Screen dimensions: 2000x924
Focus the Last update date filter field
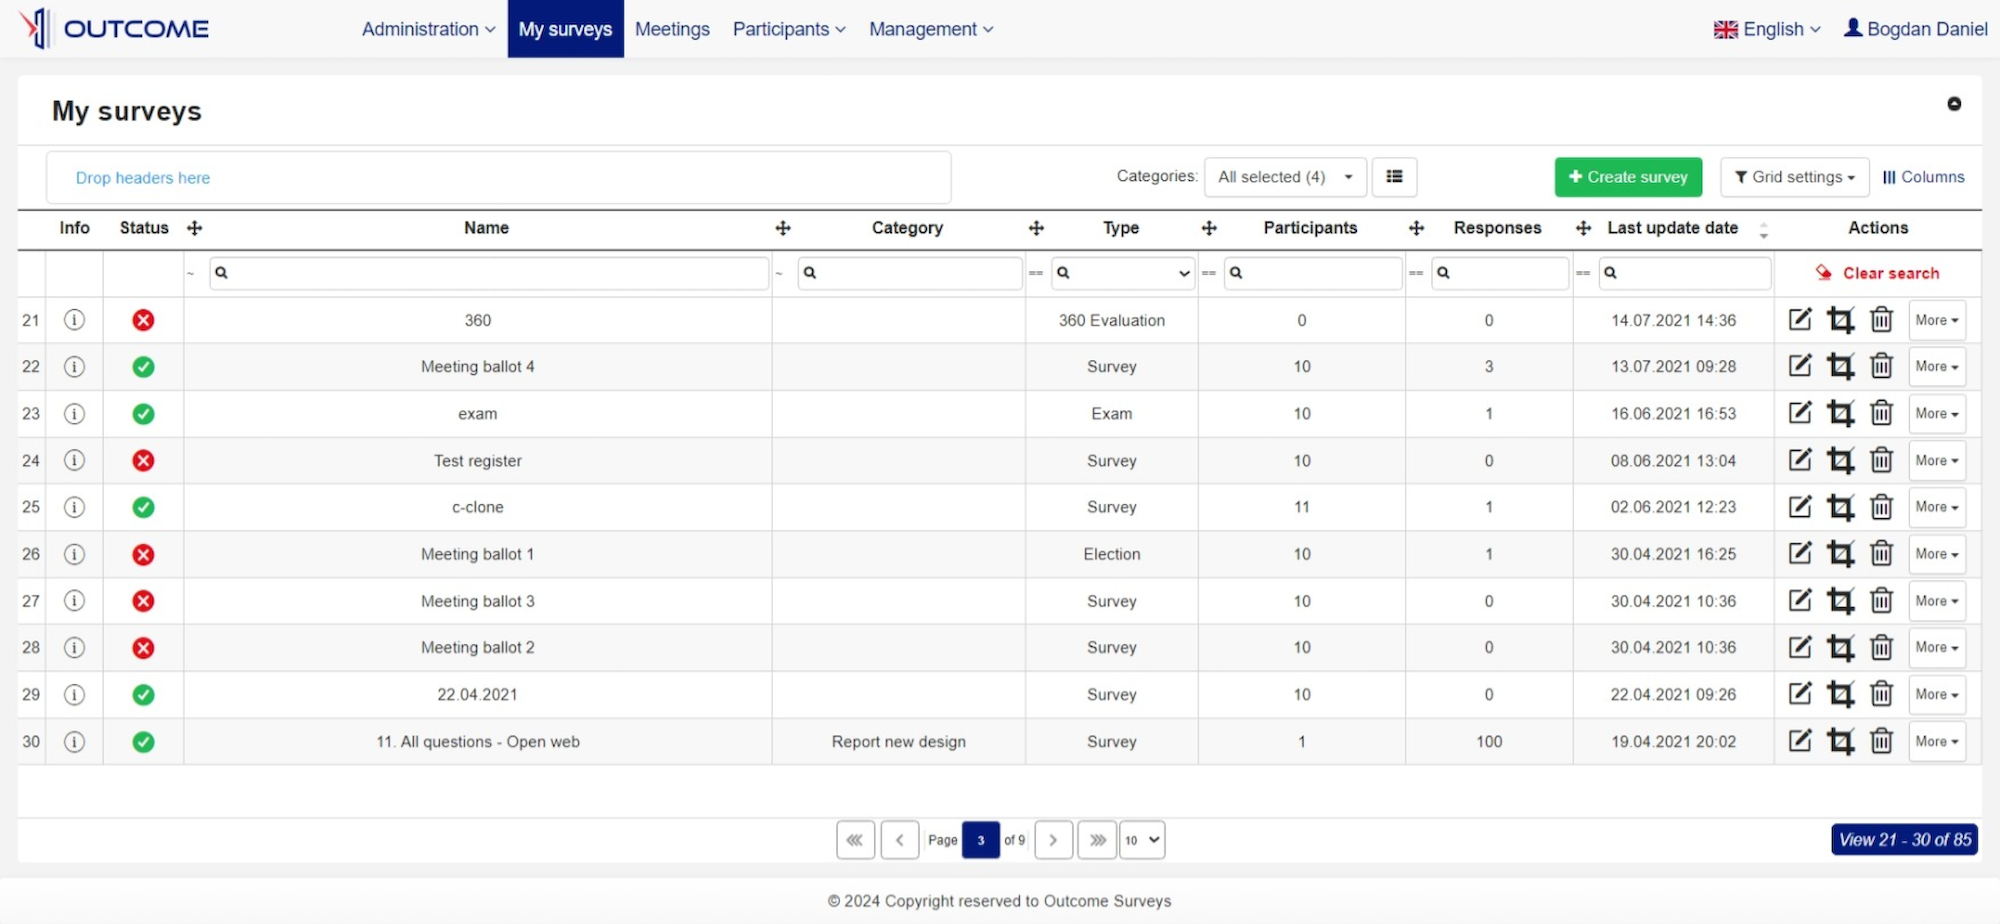point(1685,273)
